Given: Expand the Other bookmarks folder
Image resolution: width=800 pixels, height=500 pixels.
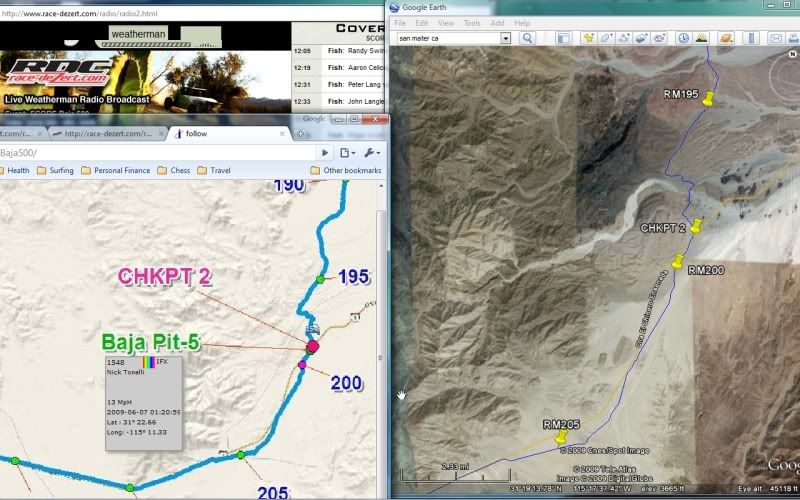Looking at the screenshot, I should pos(346,170).
